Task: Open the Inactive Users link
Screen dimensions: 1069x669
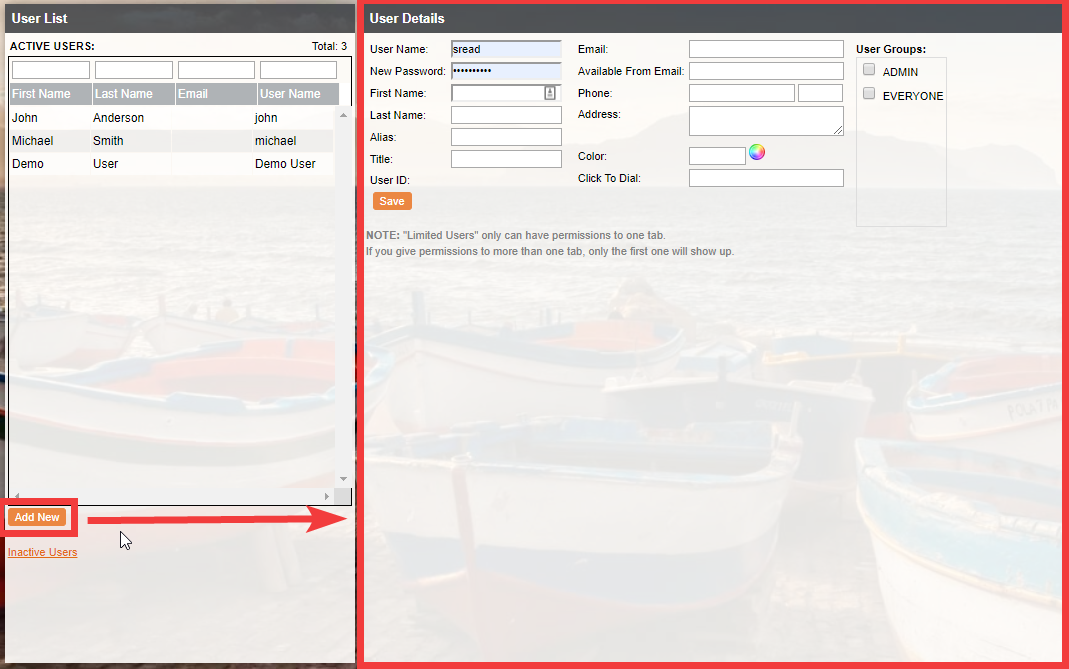Action: 42,552
